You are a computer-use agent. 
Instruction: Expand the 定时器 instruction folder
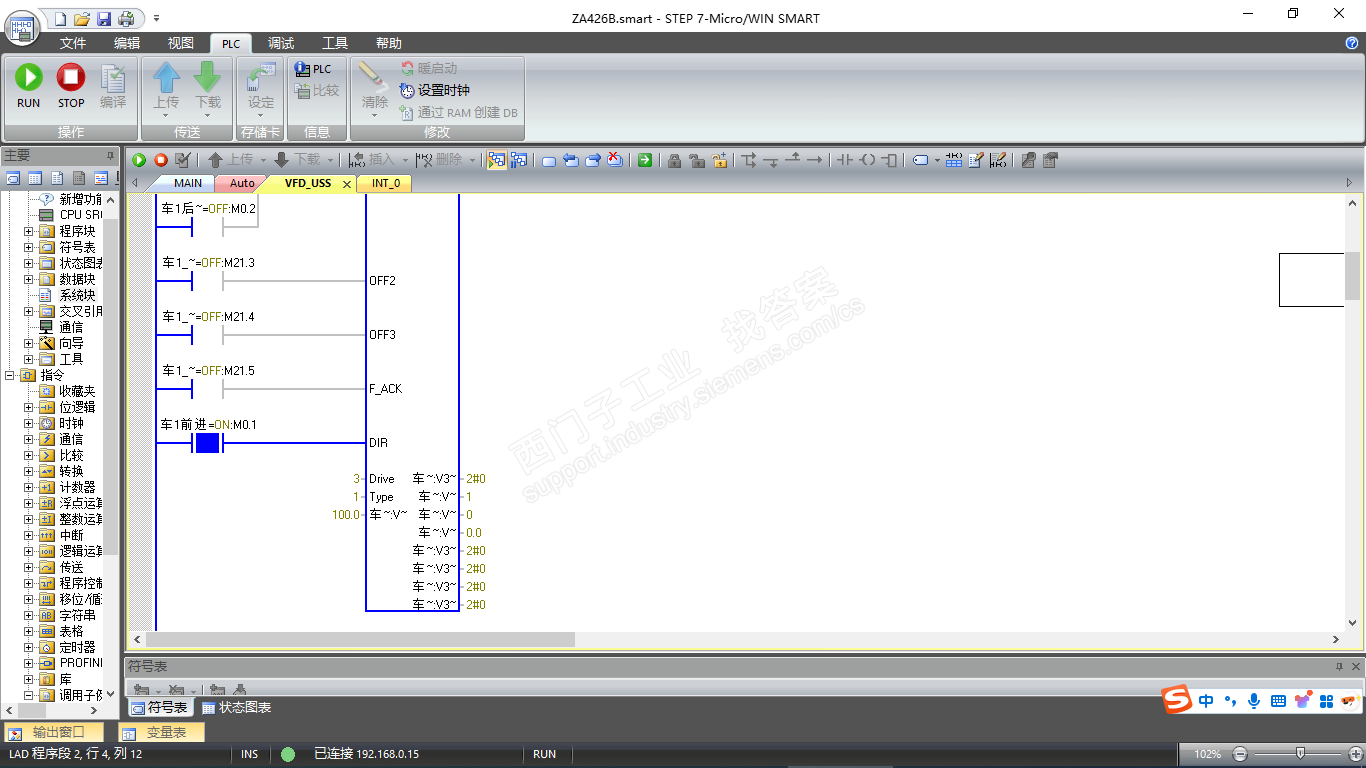(28, 647)
